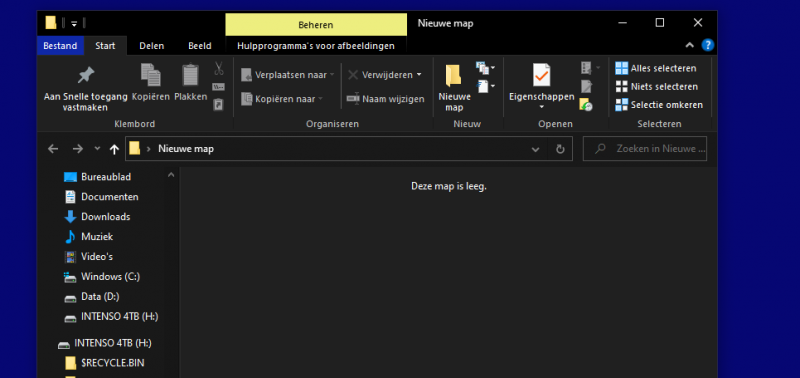The image size is (800, 378).
Task: Pin to Quick access with the pin icon
Action: click(86, 75)
